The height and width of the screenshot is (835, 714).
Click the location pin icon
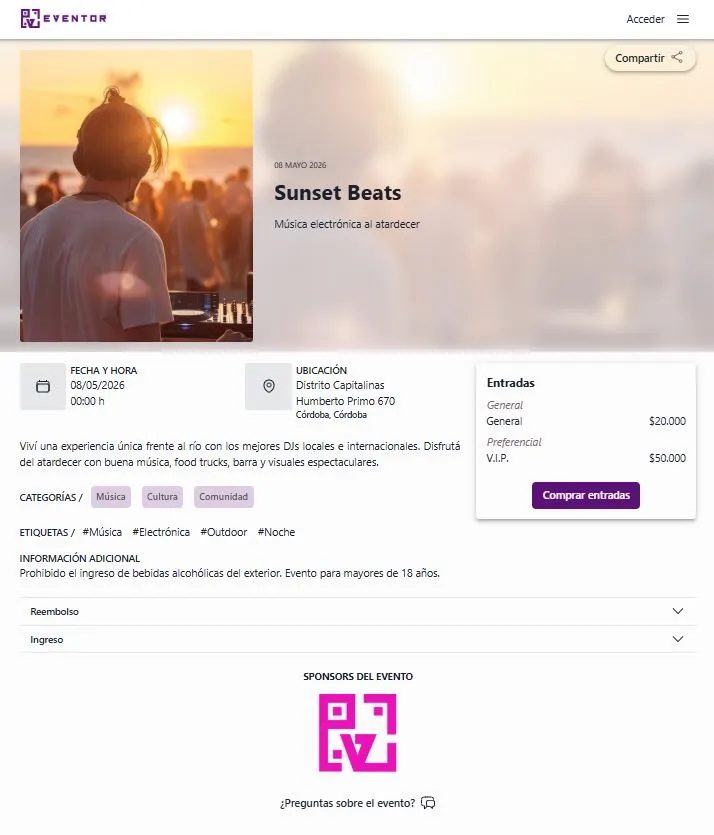point(268,386)
